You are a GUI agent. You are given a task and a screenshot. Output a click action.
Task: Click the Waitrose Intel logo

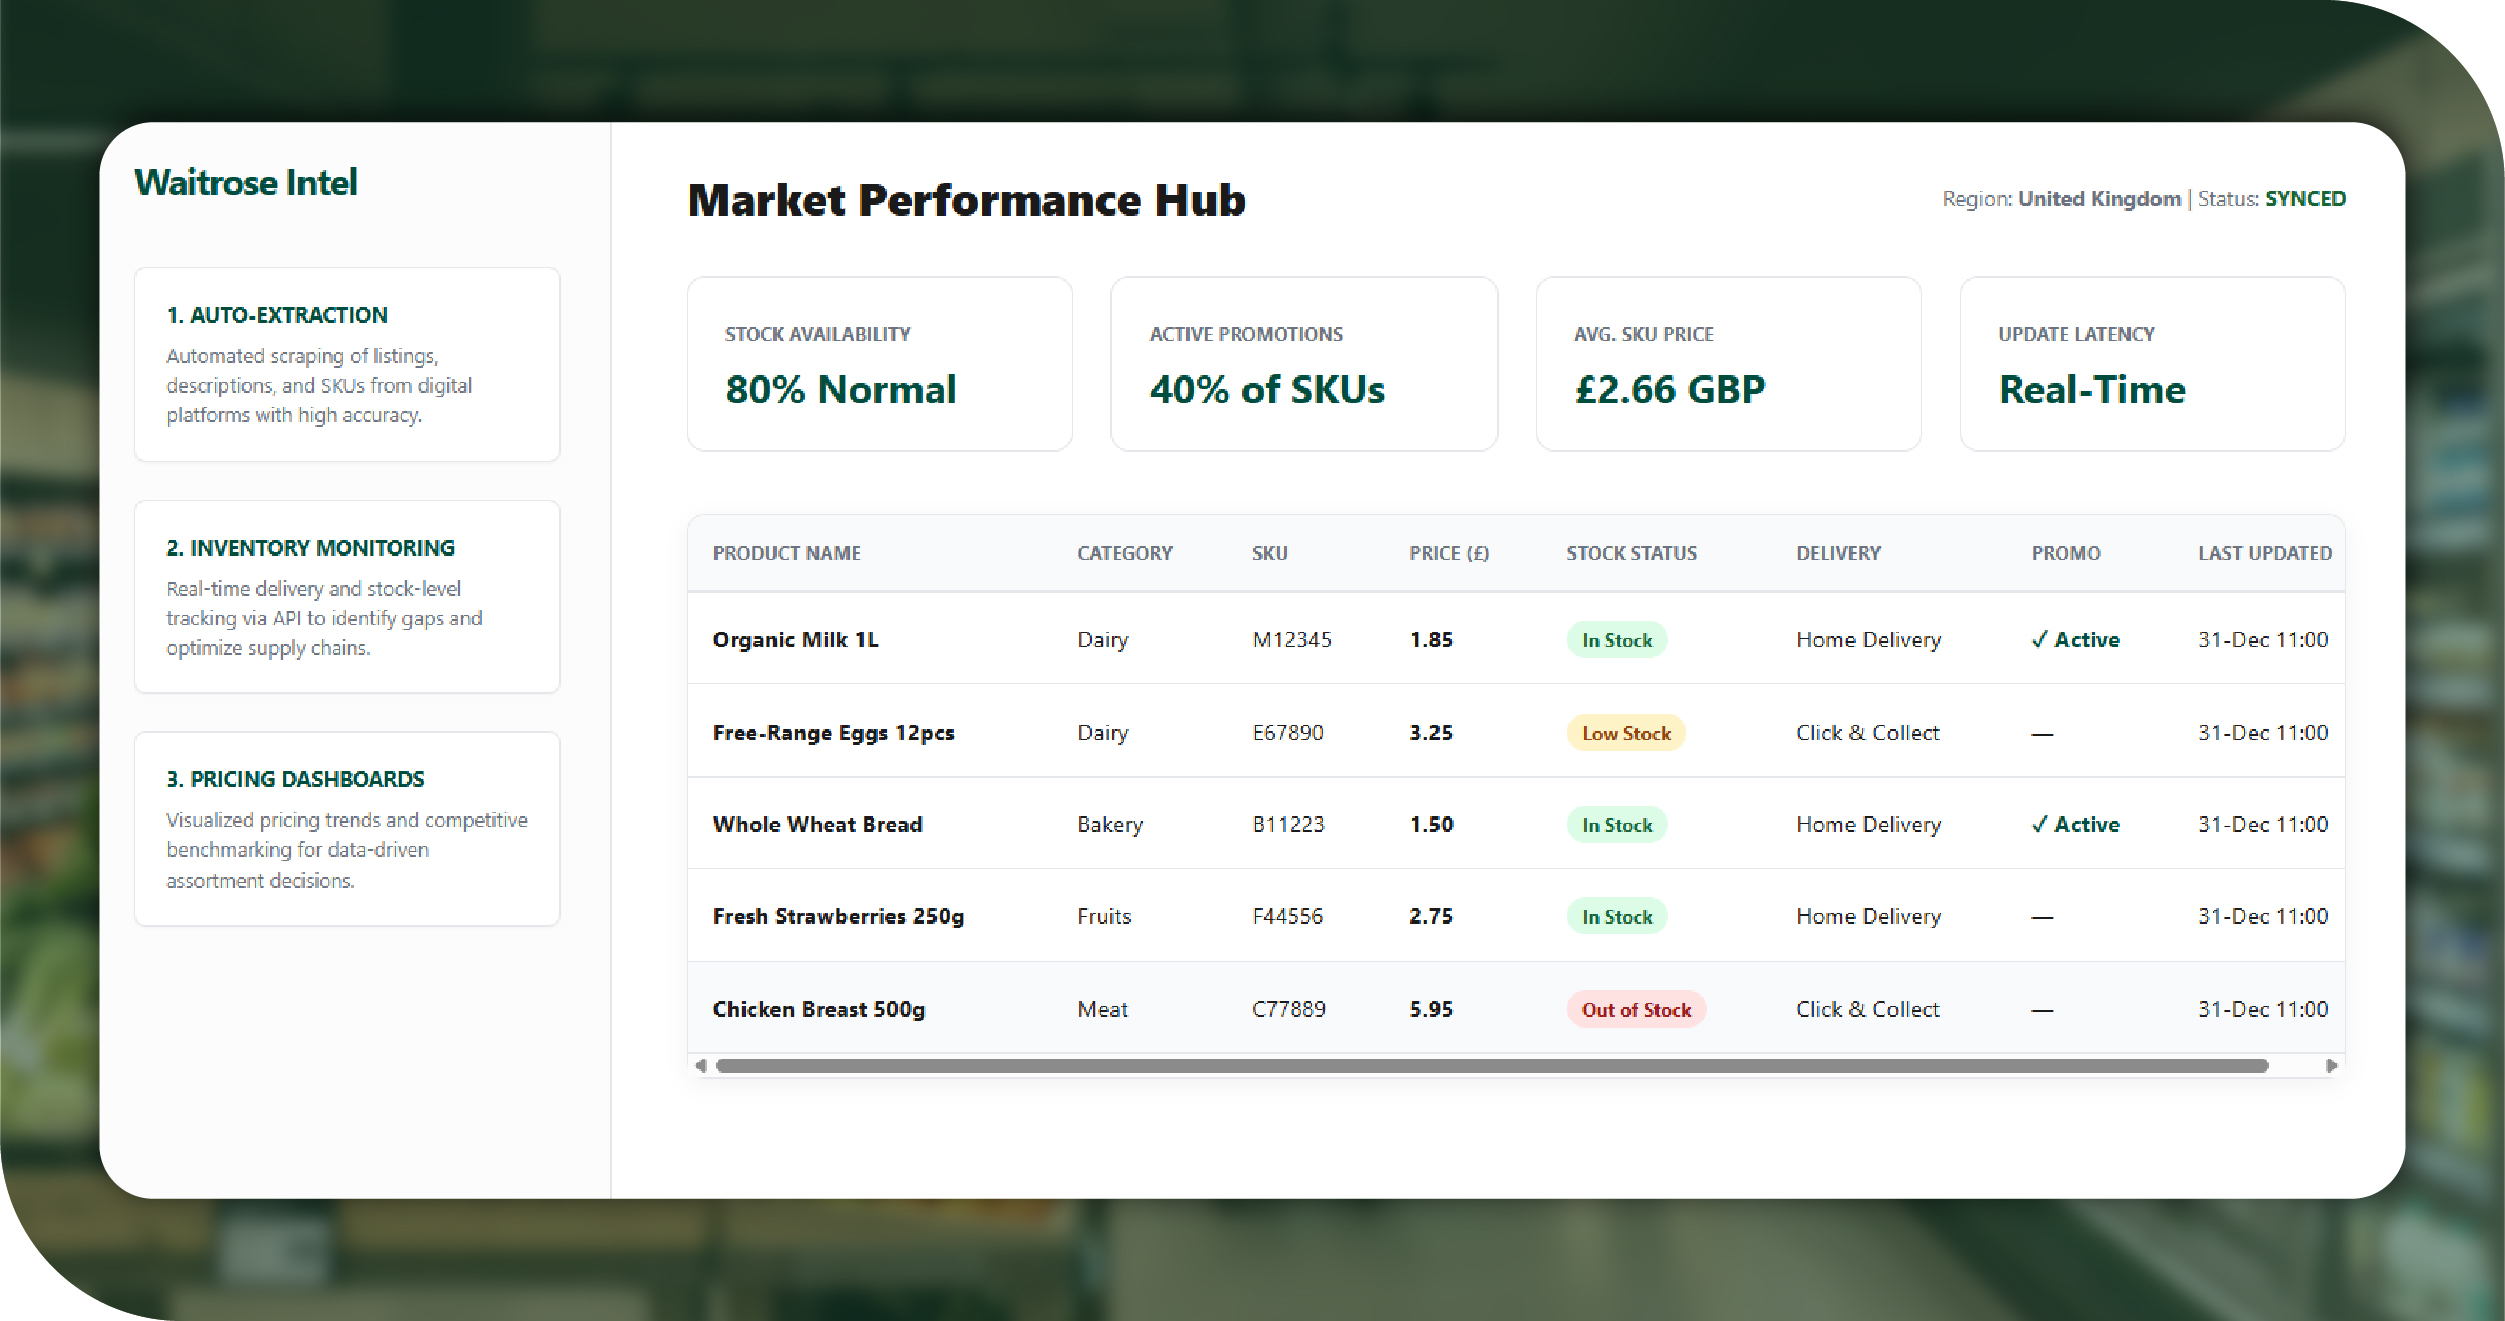[246, 183]
